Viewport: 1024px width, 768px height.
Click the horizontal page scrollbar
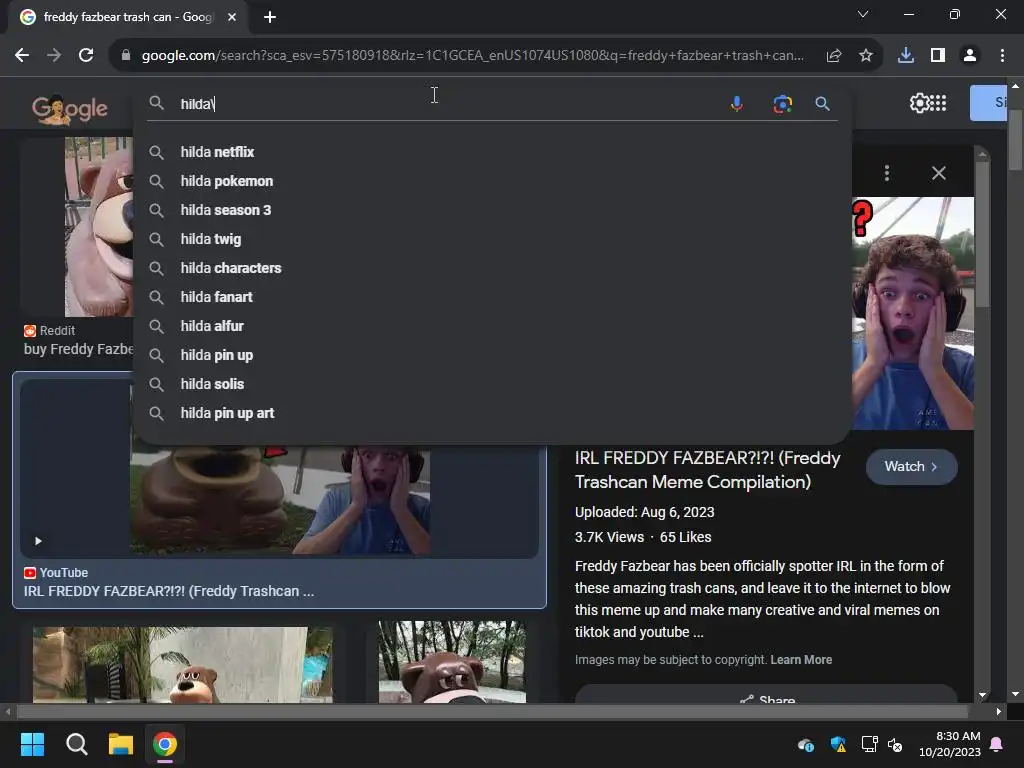click(x=492, y=711)
